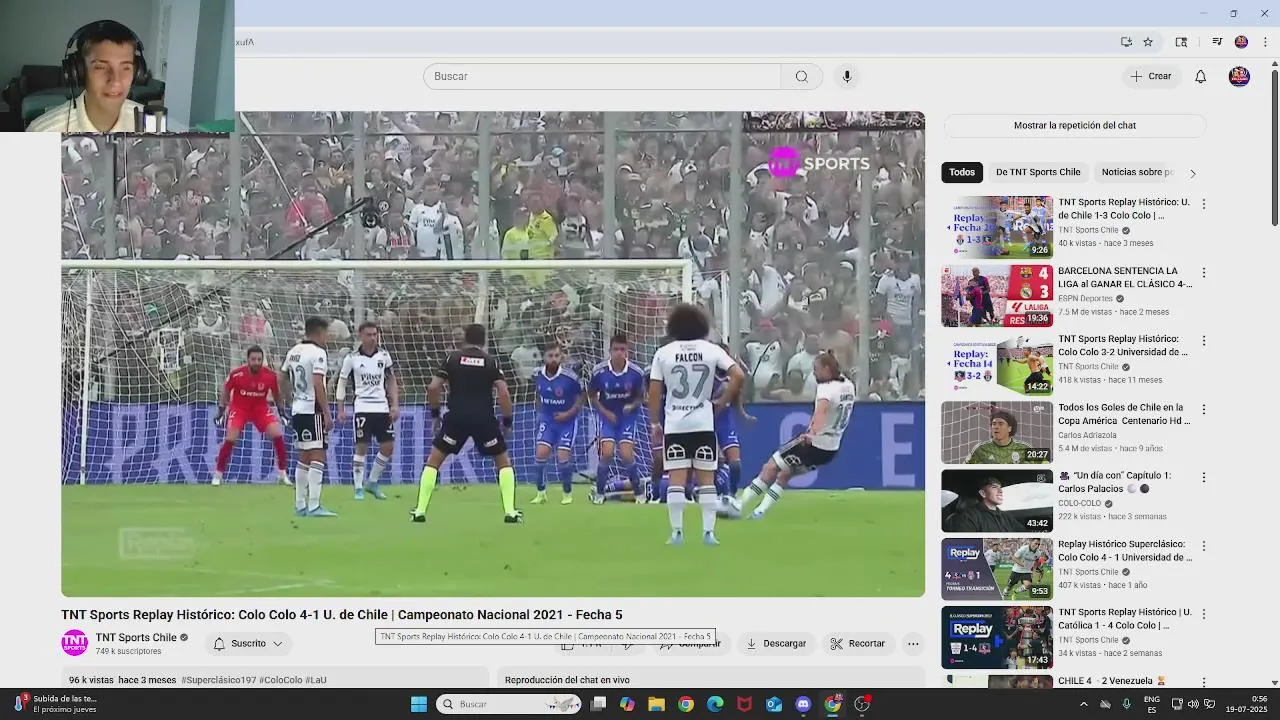1280x720 pixels.
Task: Open File Explorer from the taskbar
Action: pos(656,704)
